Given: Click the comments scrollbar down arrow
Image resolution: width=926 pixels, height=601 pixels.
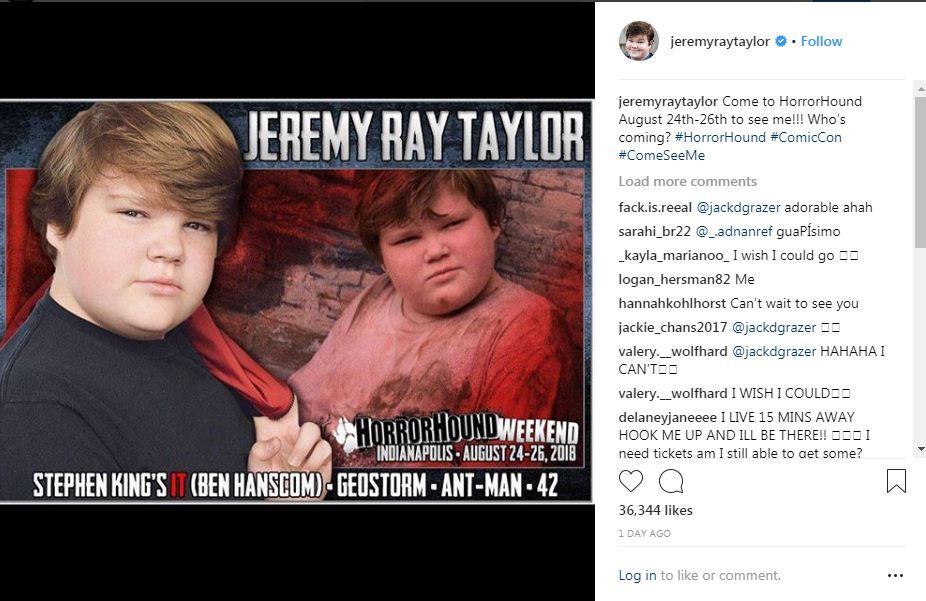Looking at the screenshot, I should pyautogui.click(x=920, y=449).
